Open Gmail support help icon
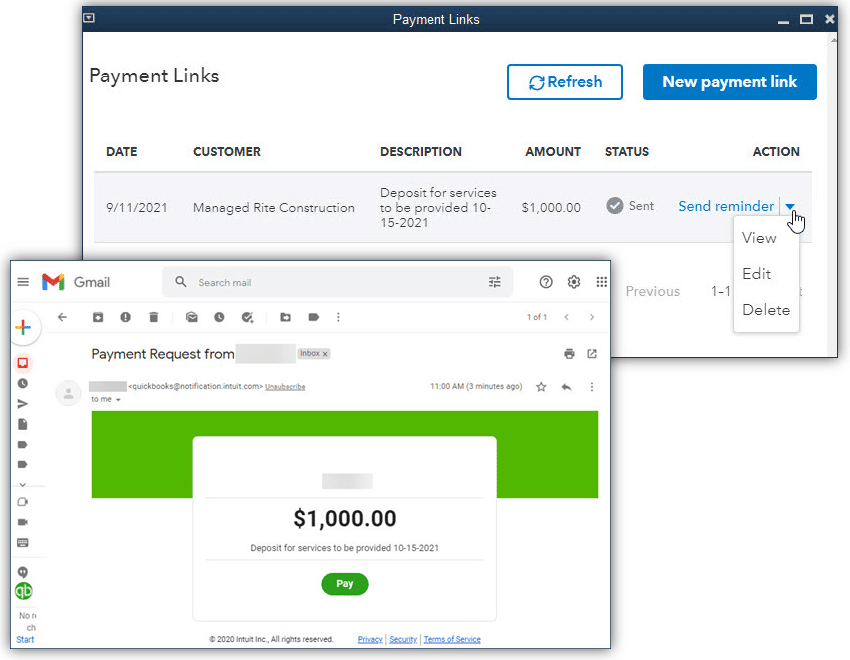Screen dimensions: 850x660 point(546,282)
